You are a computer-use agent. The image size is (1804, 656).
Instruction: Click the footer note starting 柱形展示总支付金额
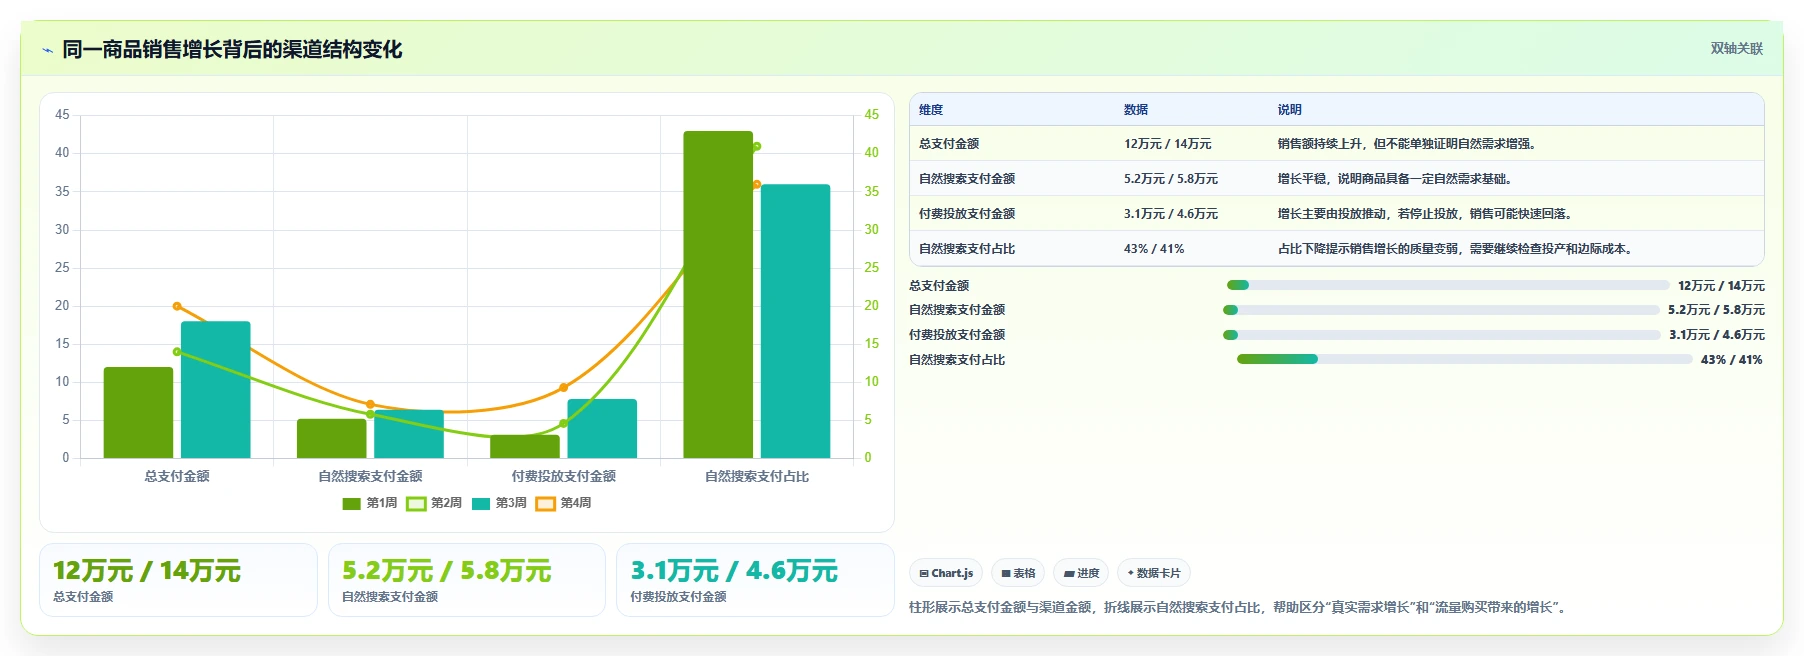click(x=1239, y=607)
